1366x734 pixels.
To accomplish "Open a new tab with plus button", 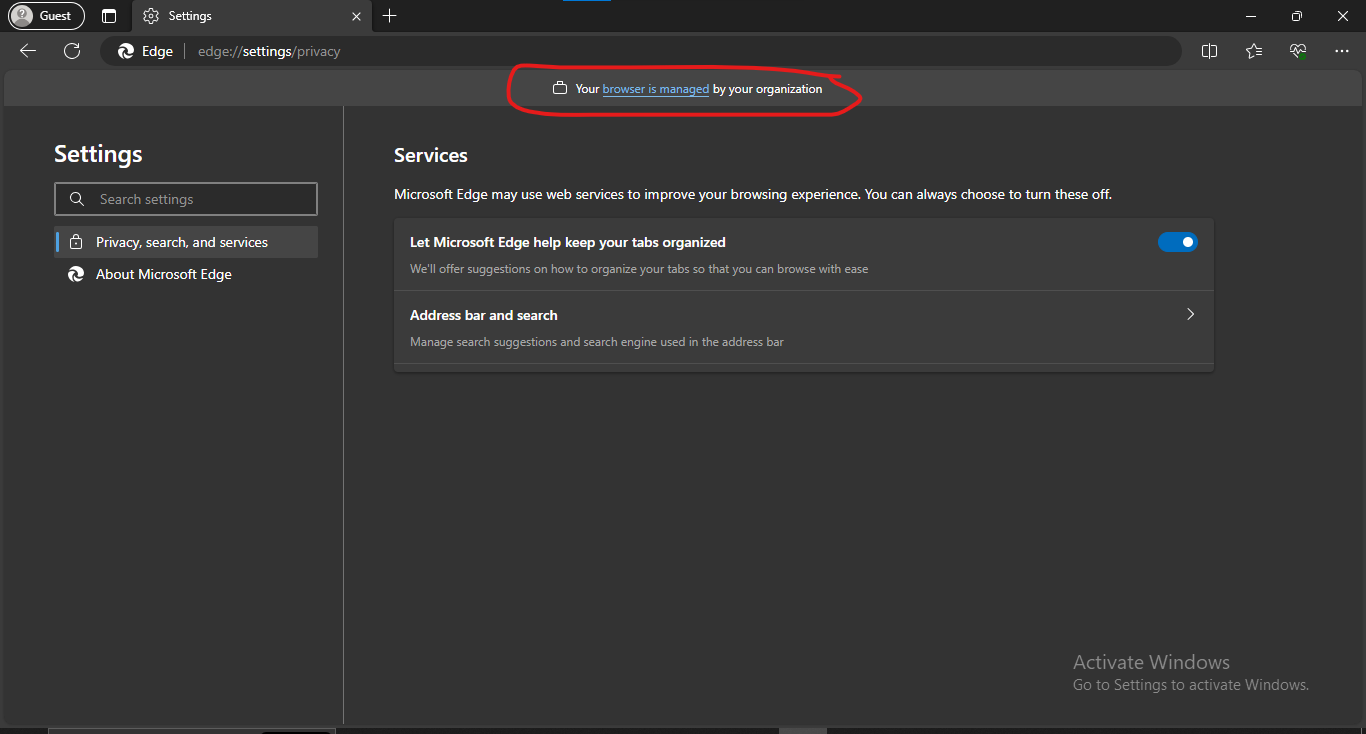I will (390, 16).
